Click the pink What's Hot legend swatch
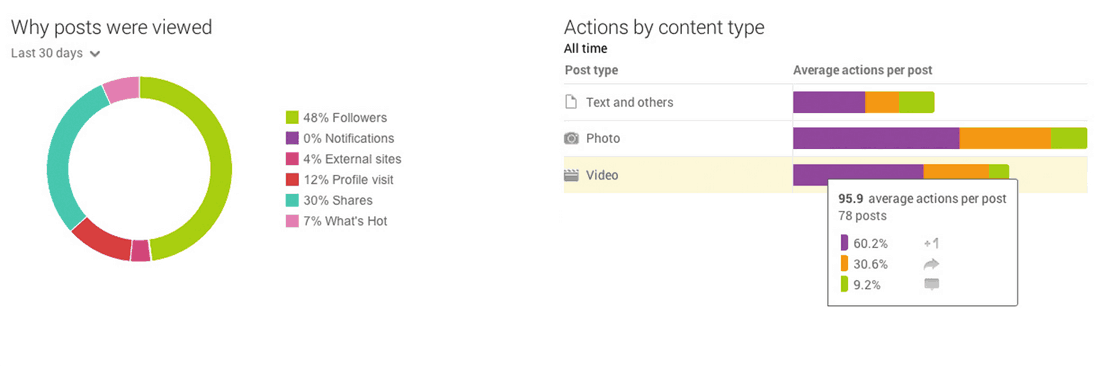This screenshot has height=366, width=1097. pyautogui.click(x=292, y=221)
